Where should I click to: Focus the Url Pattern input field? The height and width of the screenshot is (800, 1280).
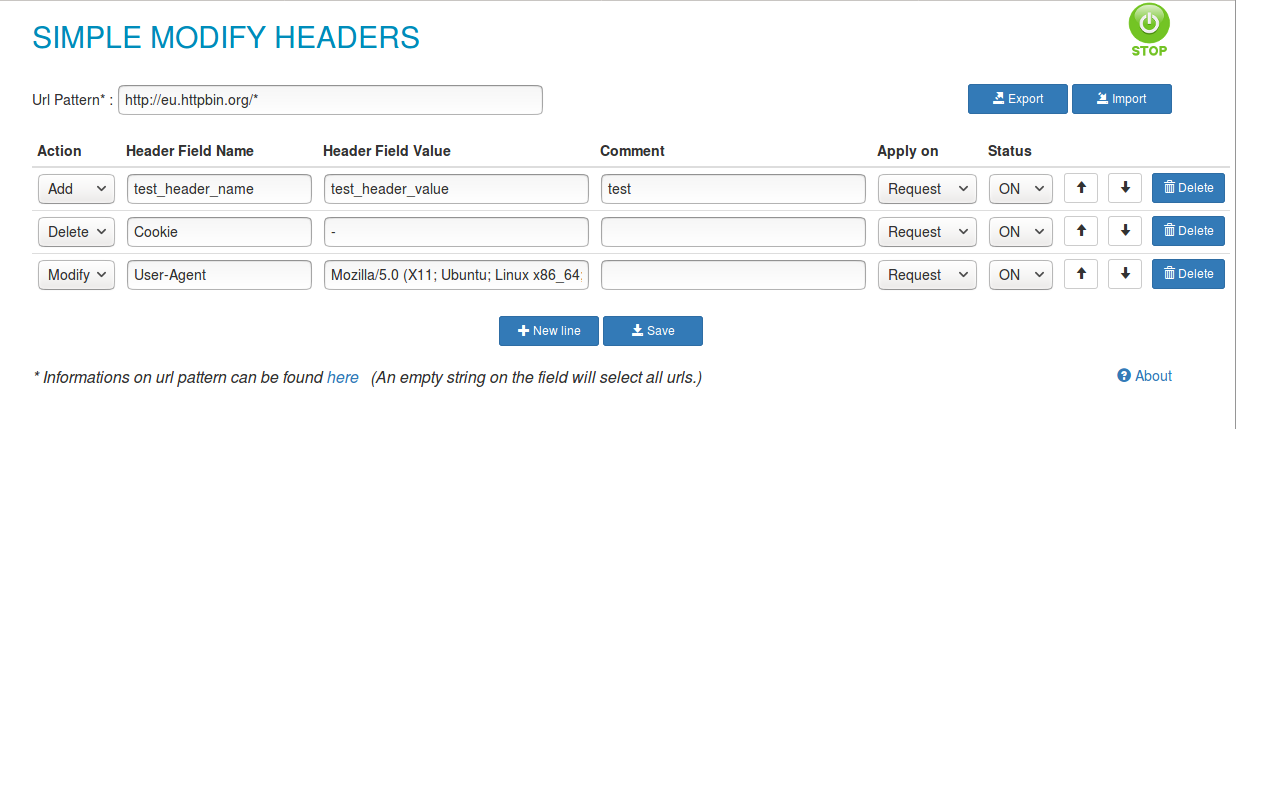click(330, 100)
